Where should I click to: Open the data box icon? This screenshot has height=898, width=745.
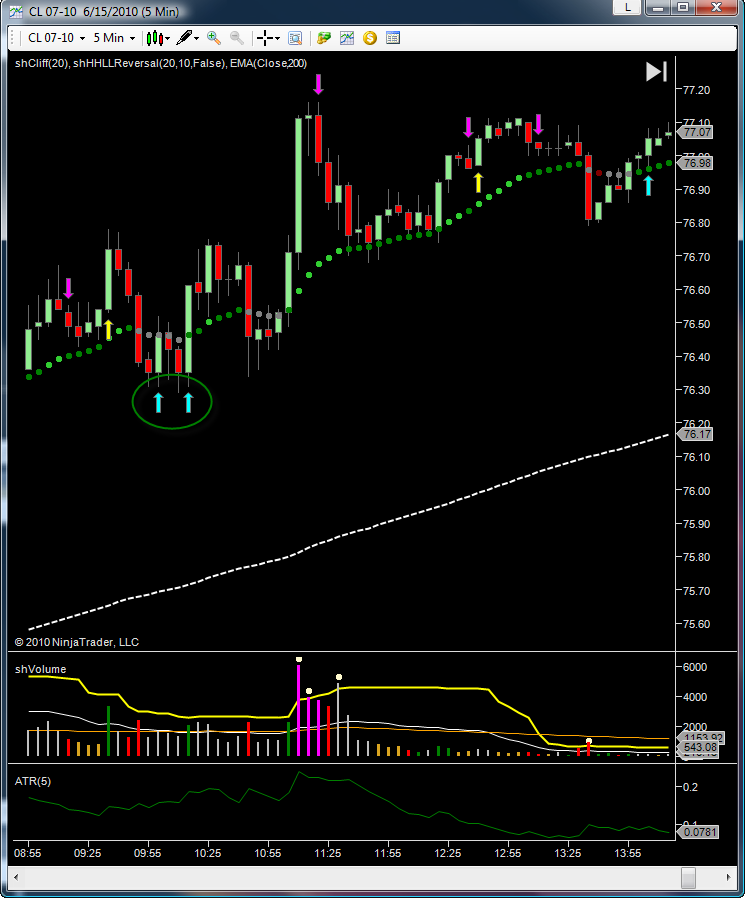coord(295,38)
